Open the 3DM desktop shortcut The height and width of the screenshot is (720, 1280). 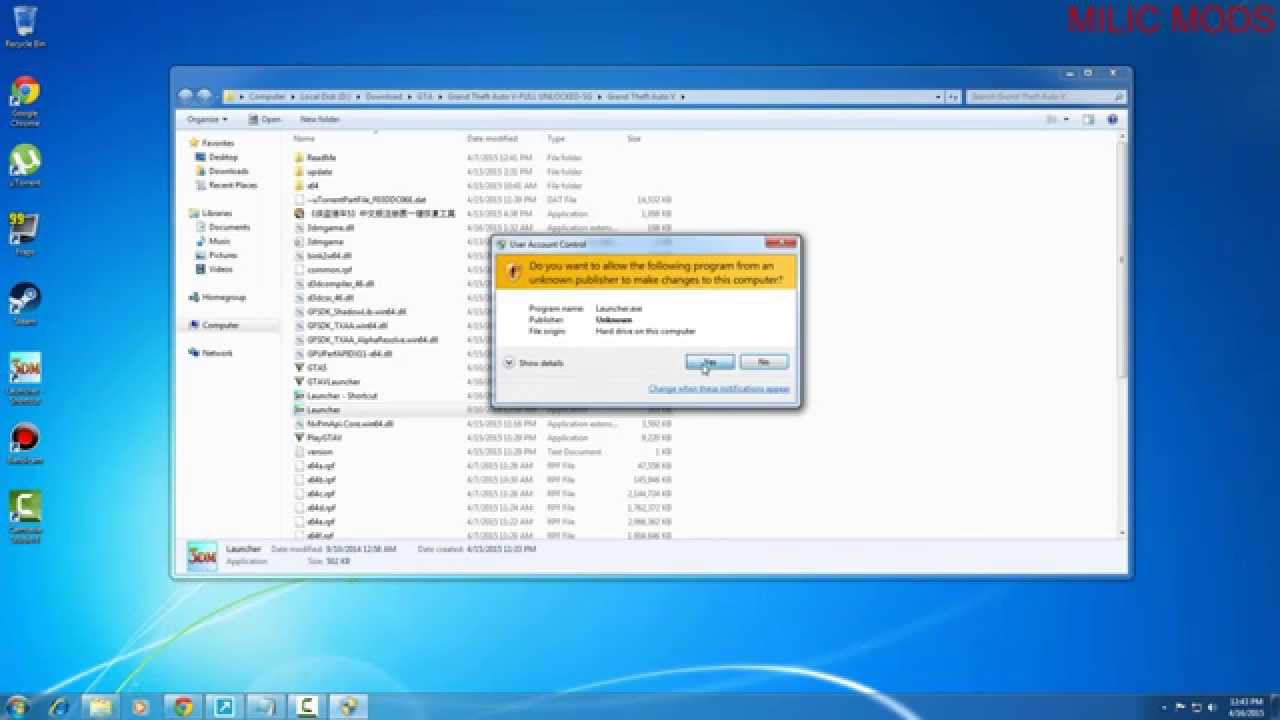click(24, 376)
